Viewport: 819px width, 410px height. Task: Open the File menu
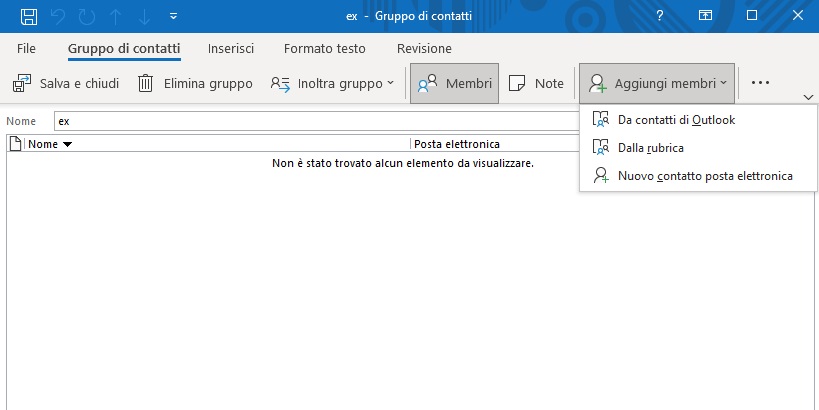coord(27,48)
